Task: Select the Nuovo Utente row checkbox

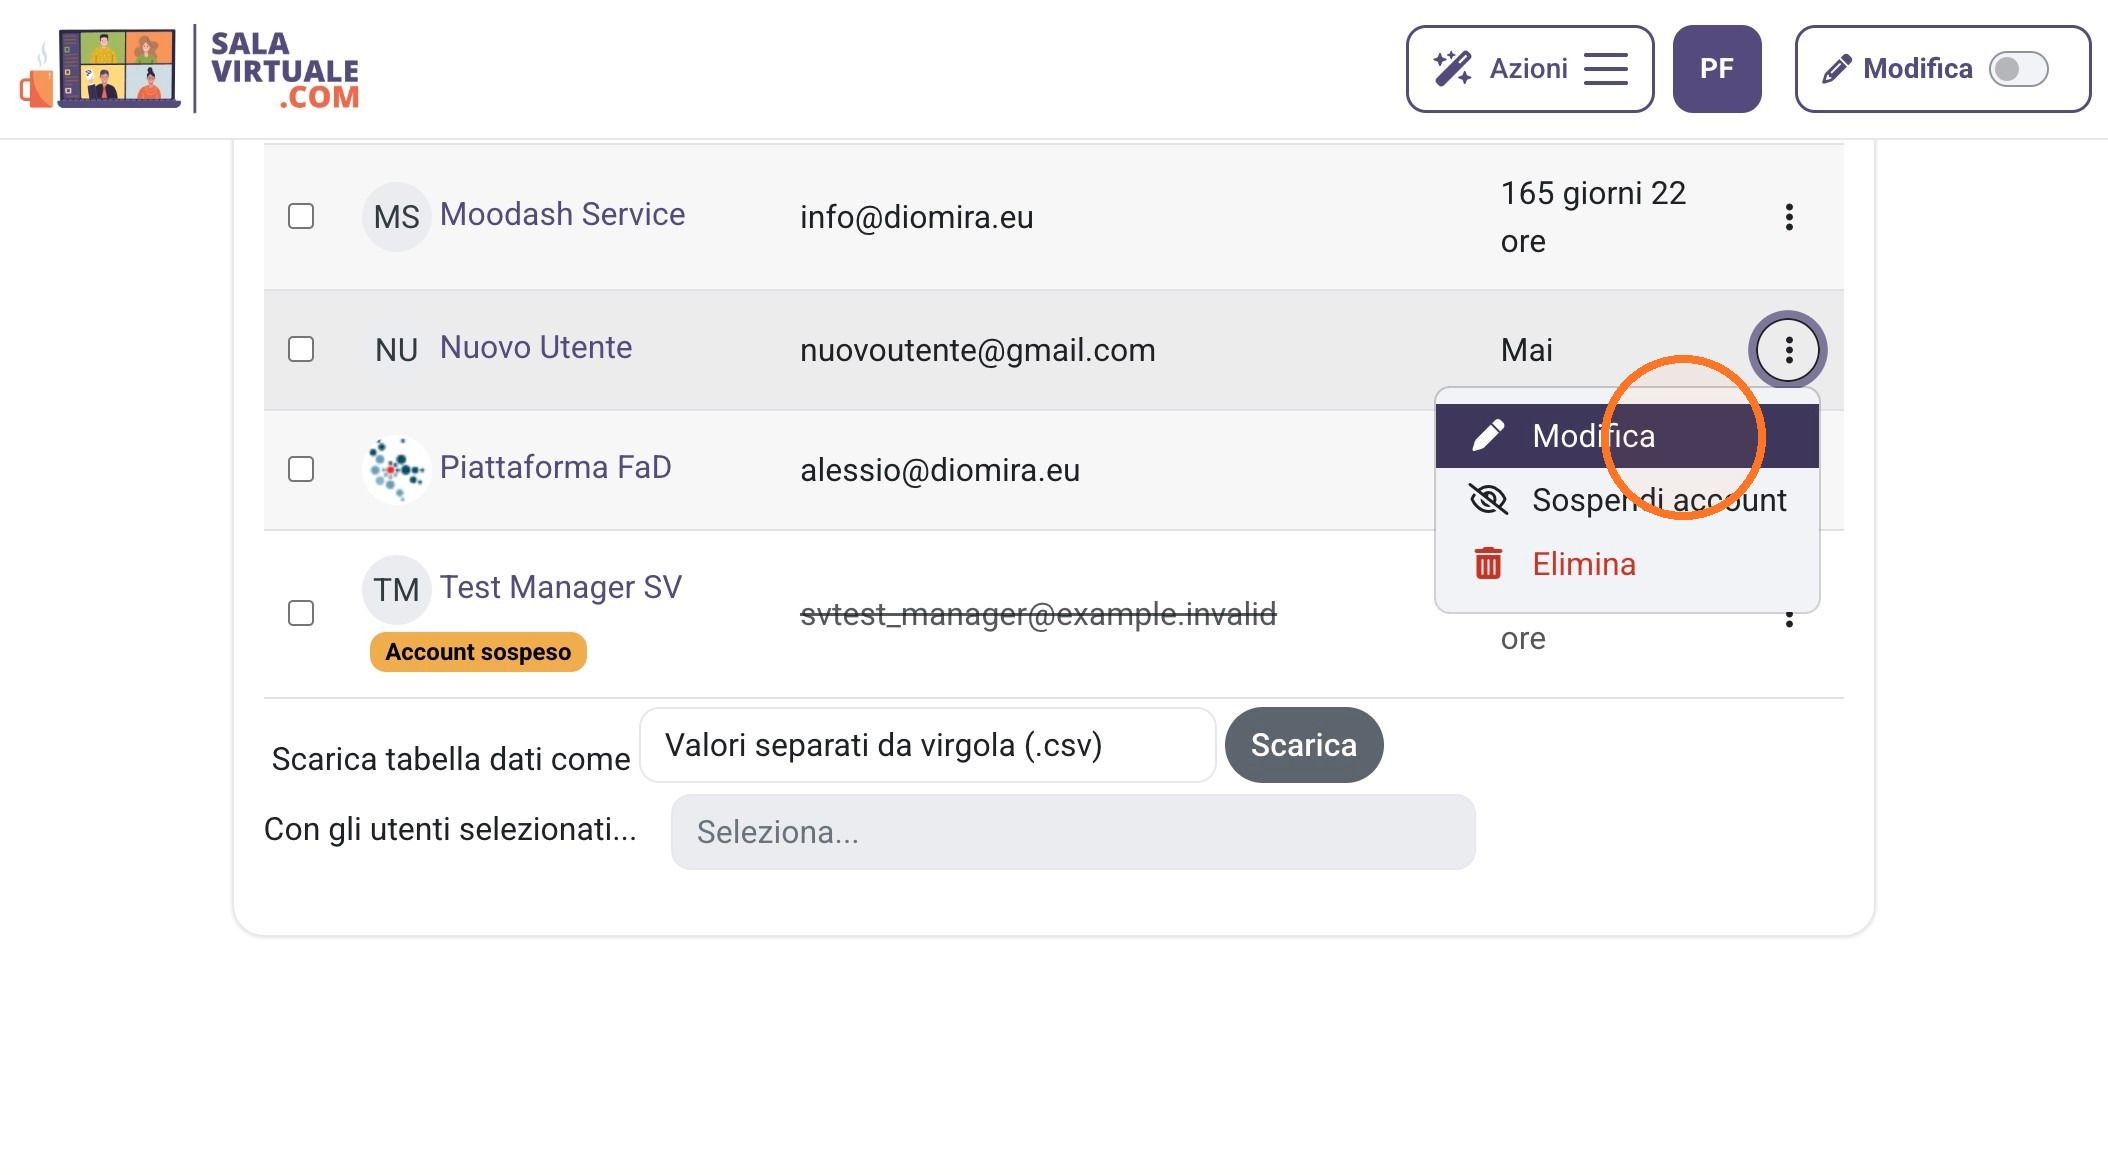Action: [x=301, y=349]
